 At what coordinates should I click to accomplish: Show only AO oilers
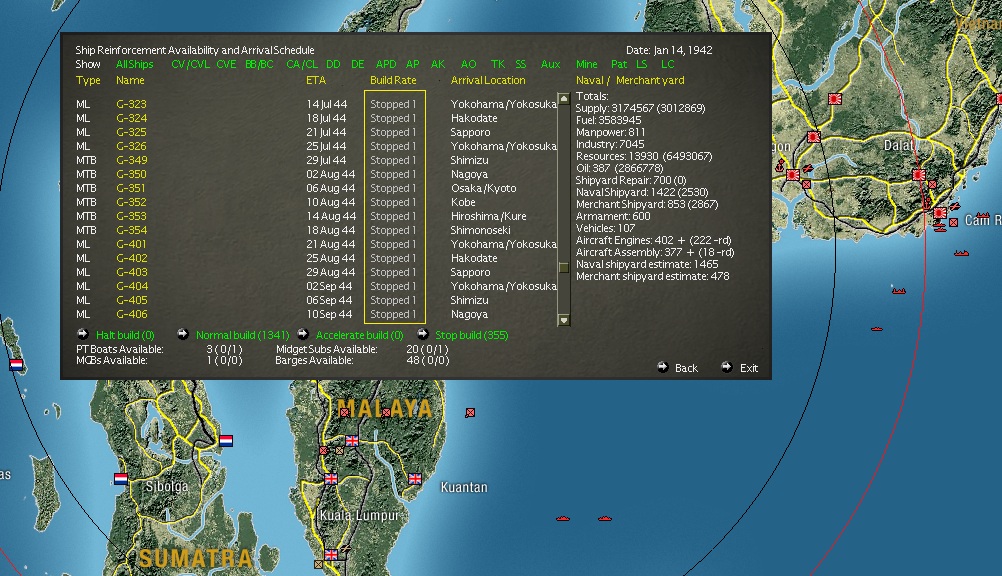(468, 65)
